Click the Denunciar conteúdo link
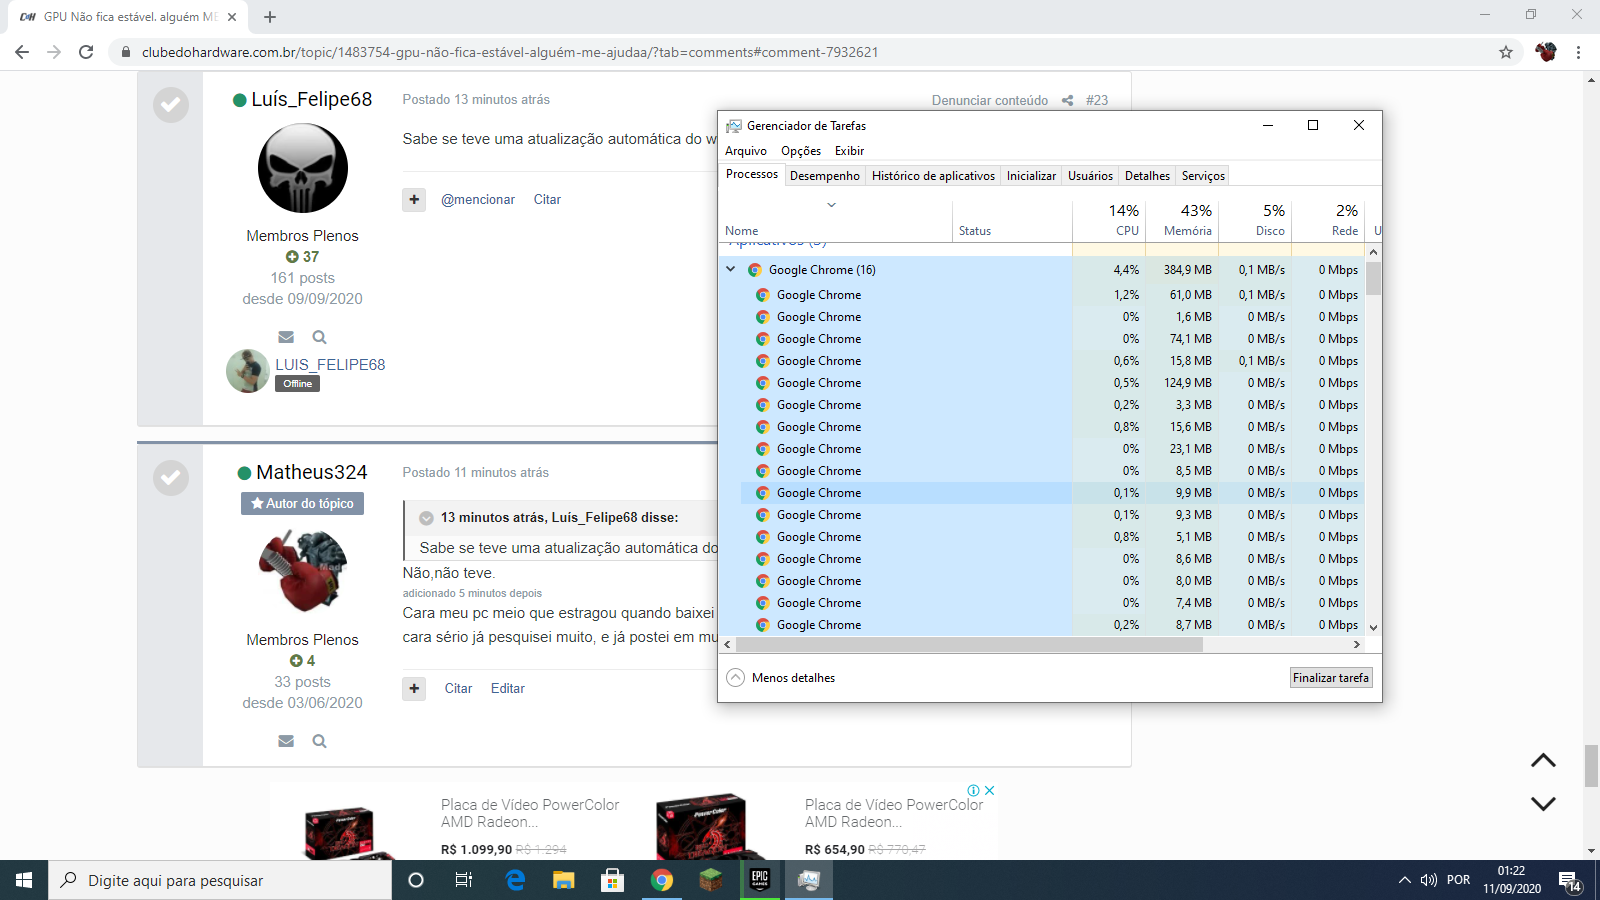1600x900 pixels. pyautogui.click(x=990, y=100)
